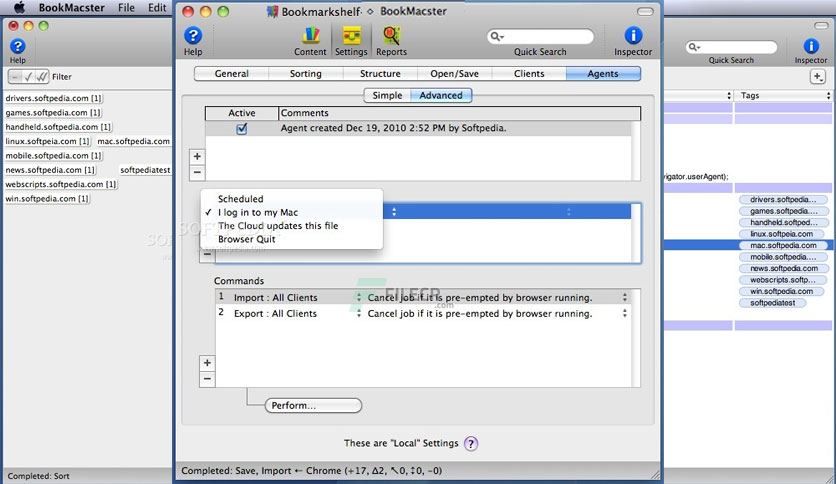Open the trigger type dropdown arrows
The image size is (836, 484).
tap(394, 212)
